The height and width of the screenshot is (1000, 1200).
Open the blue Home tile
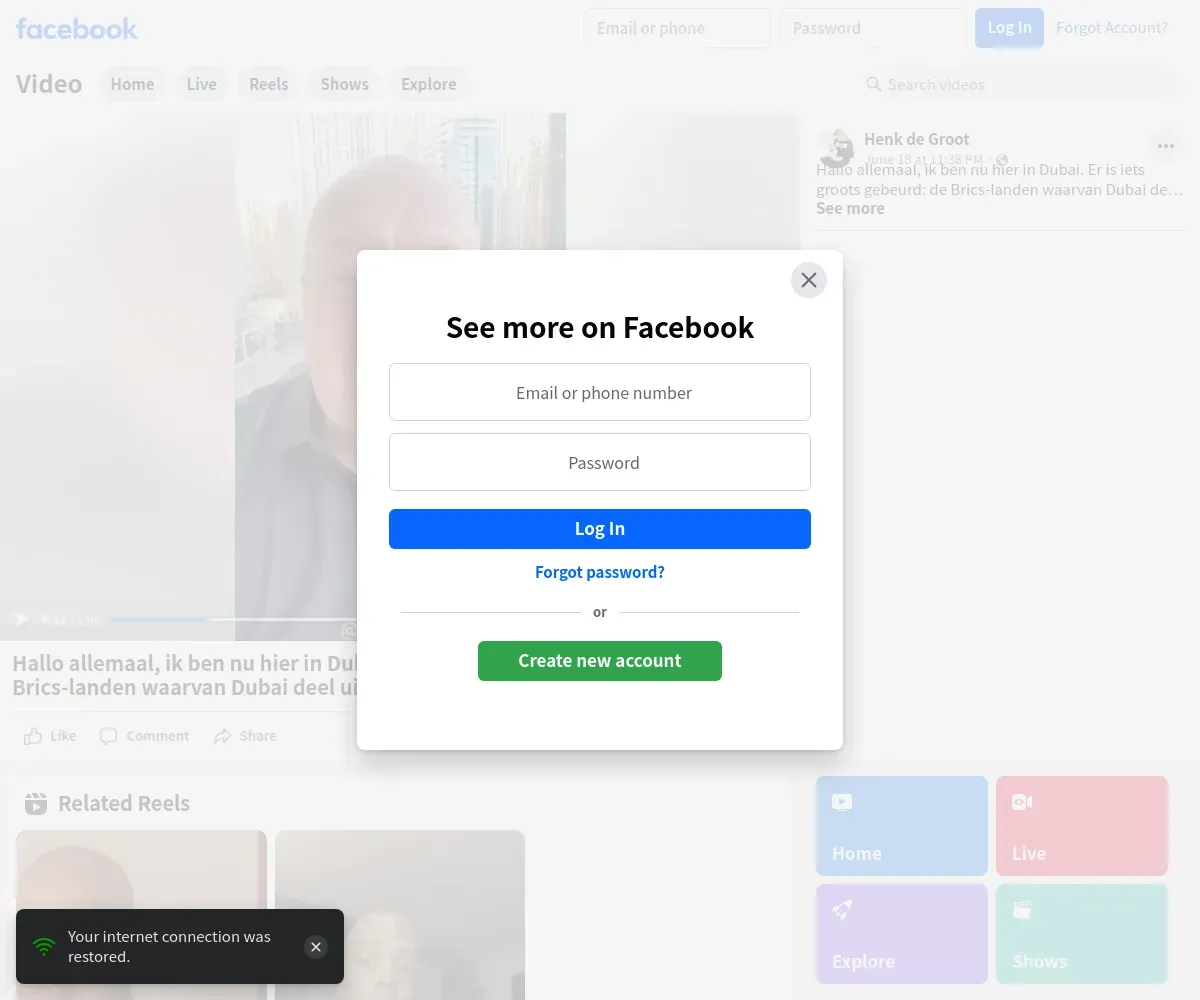pyautogui.click(x=902, y=826)
